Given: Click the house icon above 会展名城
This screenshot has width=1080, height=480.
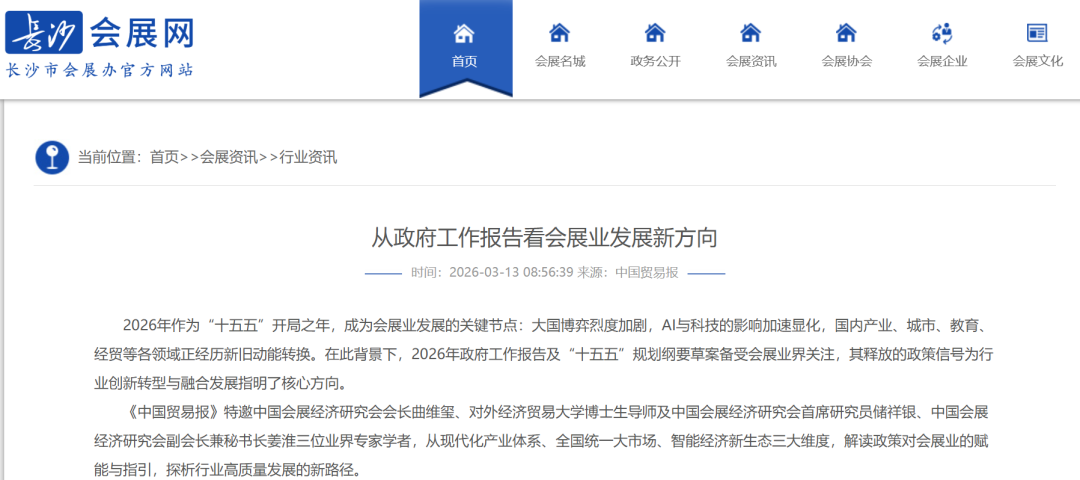Looking at the screenshot, I should point(559,32).
